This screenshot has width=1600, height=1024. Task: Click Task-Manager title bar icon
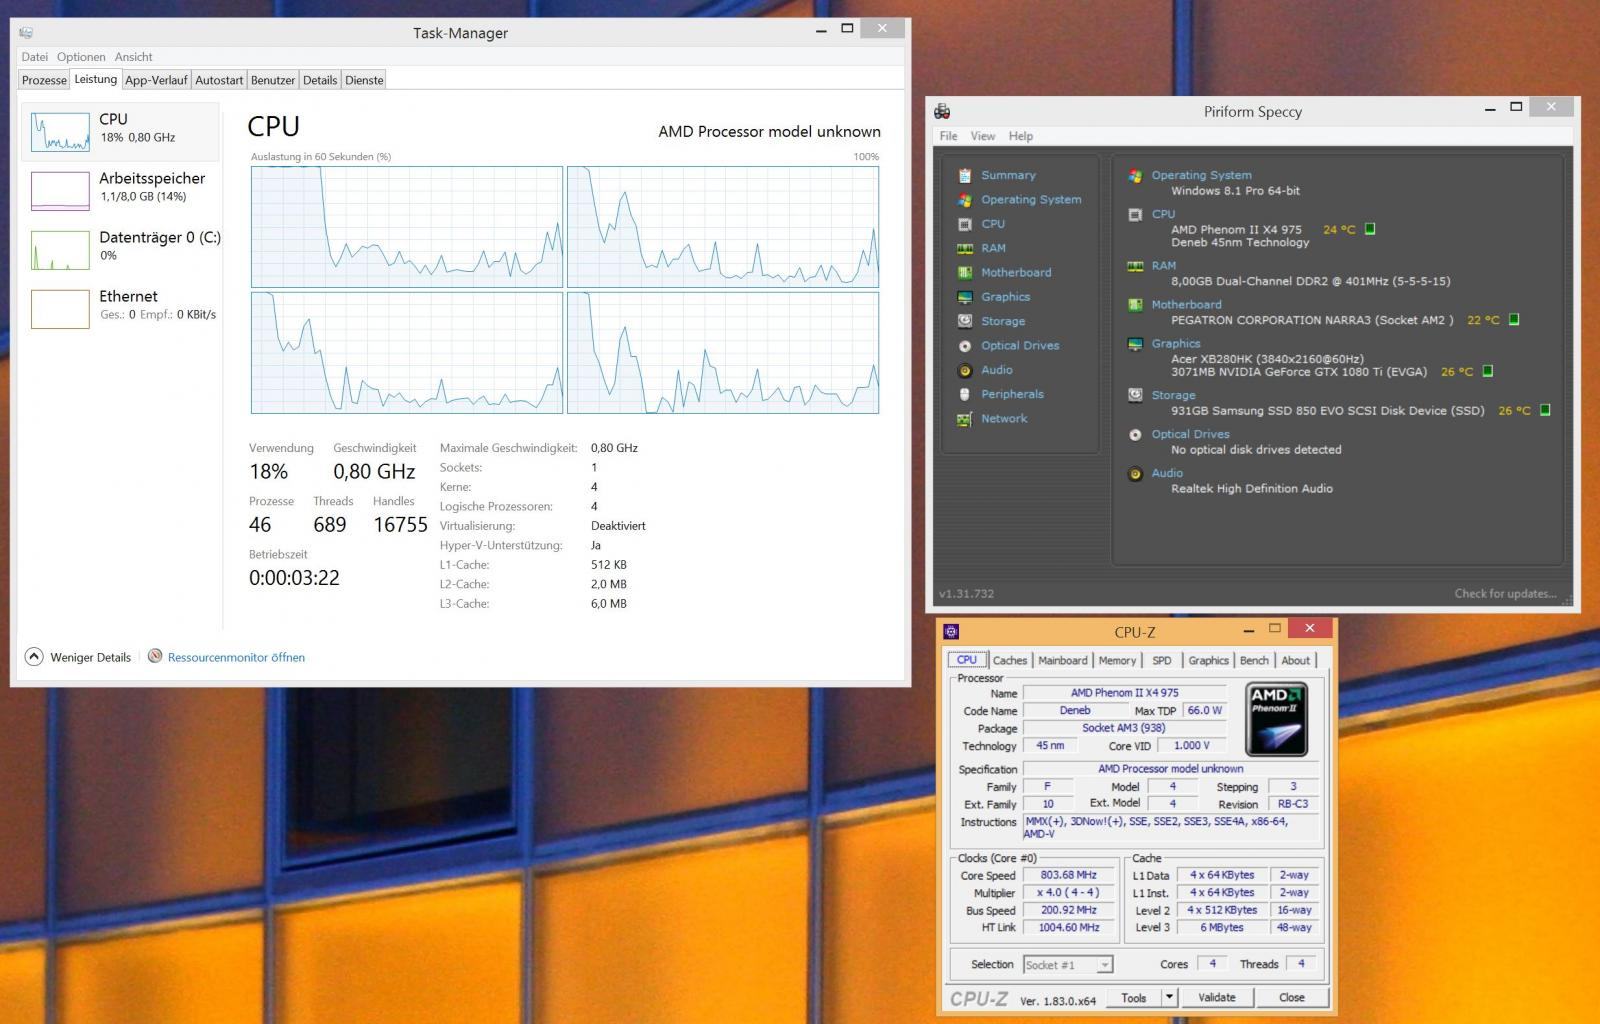click(26, 33)
